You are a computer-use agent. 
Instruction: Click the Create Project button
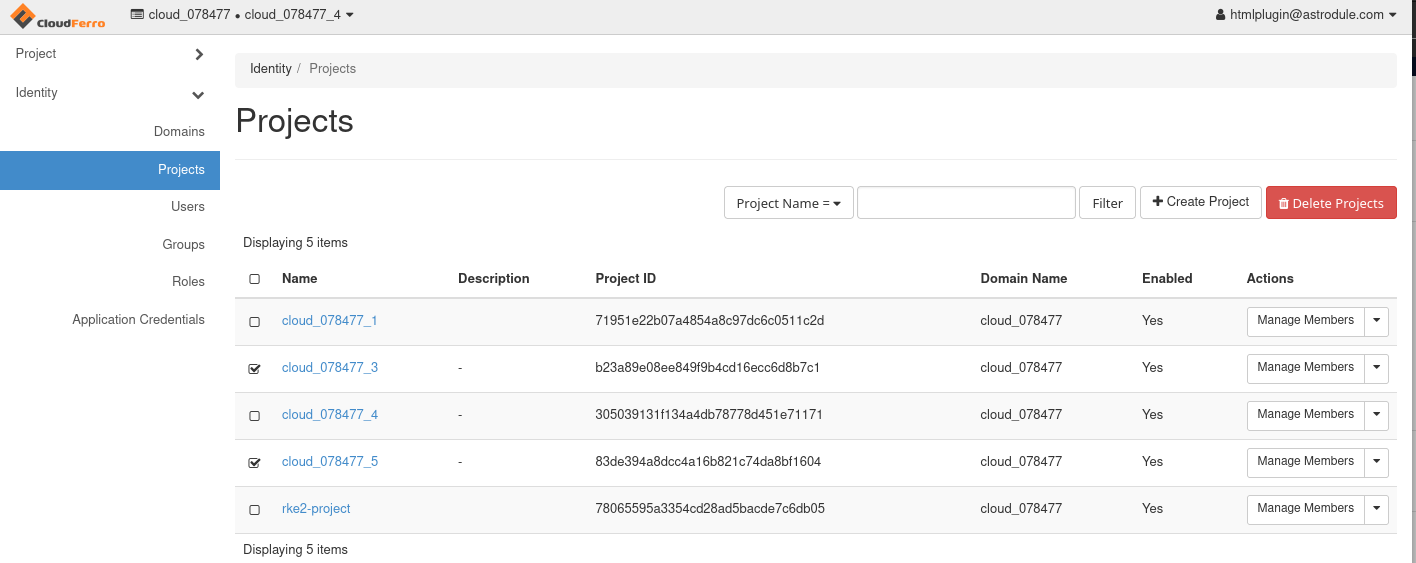[1200, 202]
